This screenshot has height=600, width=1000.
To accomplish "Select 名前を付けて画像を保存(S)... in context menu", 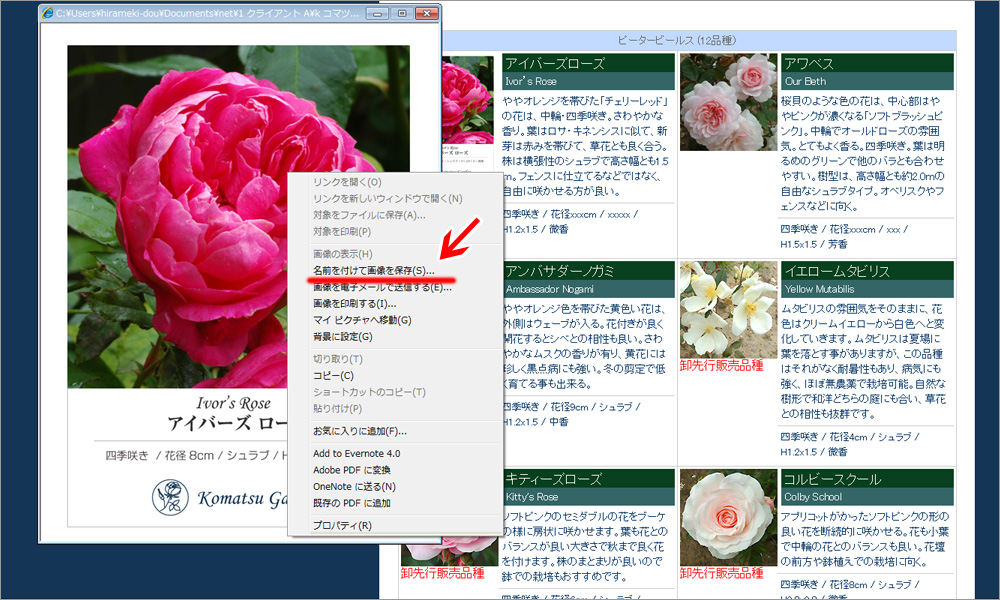I will [374, 270].
